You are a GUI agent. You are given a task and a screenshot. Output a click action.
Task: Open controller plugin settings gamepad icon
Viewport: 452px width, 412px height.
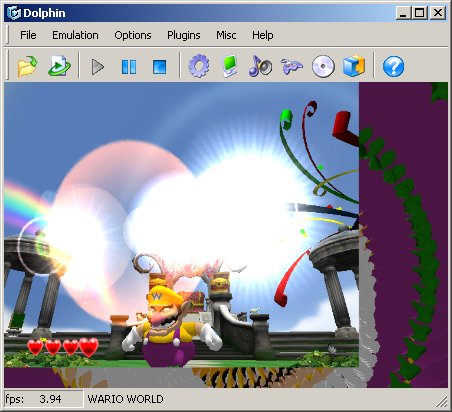coord(292,66)
